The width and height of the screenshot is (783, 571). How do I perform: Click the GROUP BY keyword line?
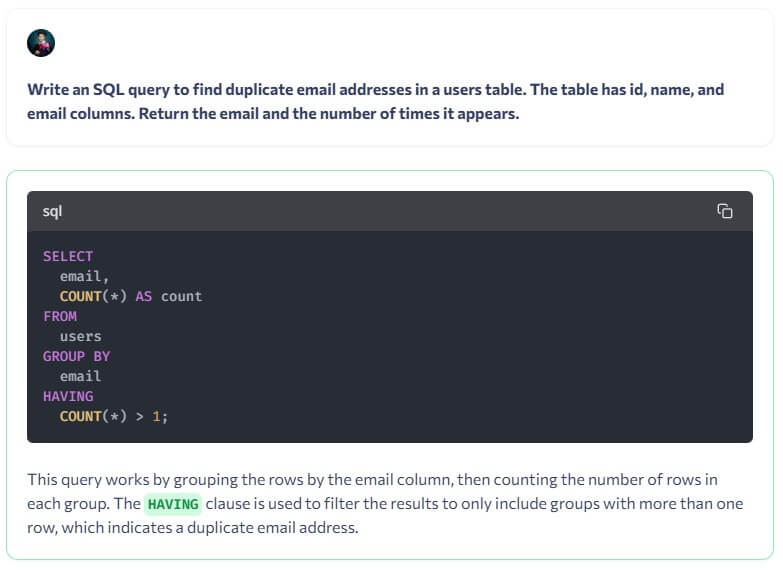pos(76,356)
